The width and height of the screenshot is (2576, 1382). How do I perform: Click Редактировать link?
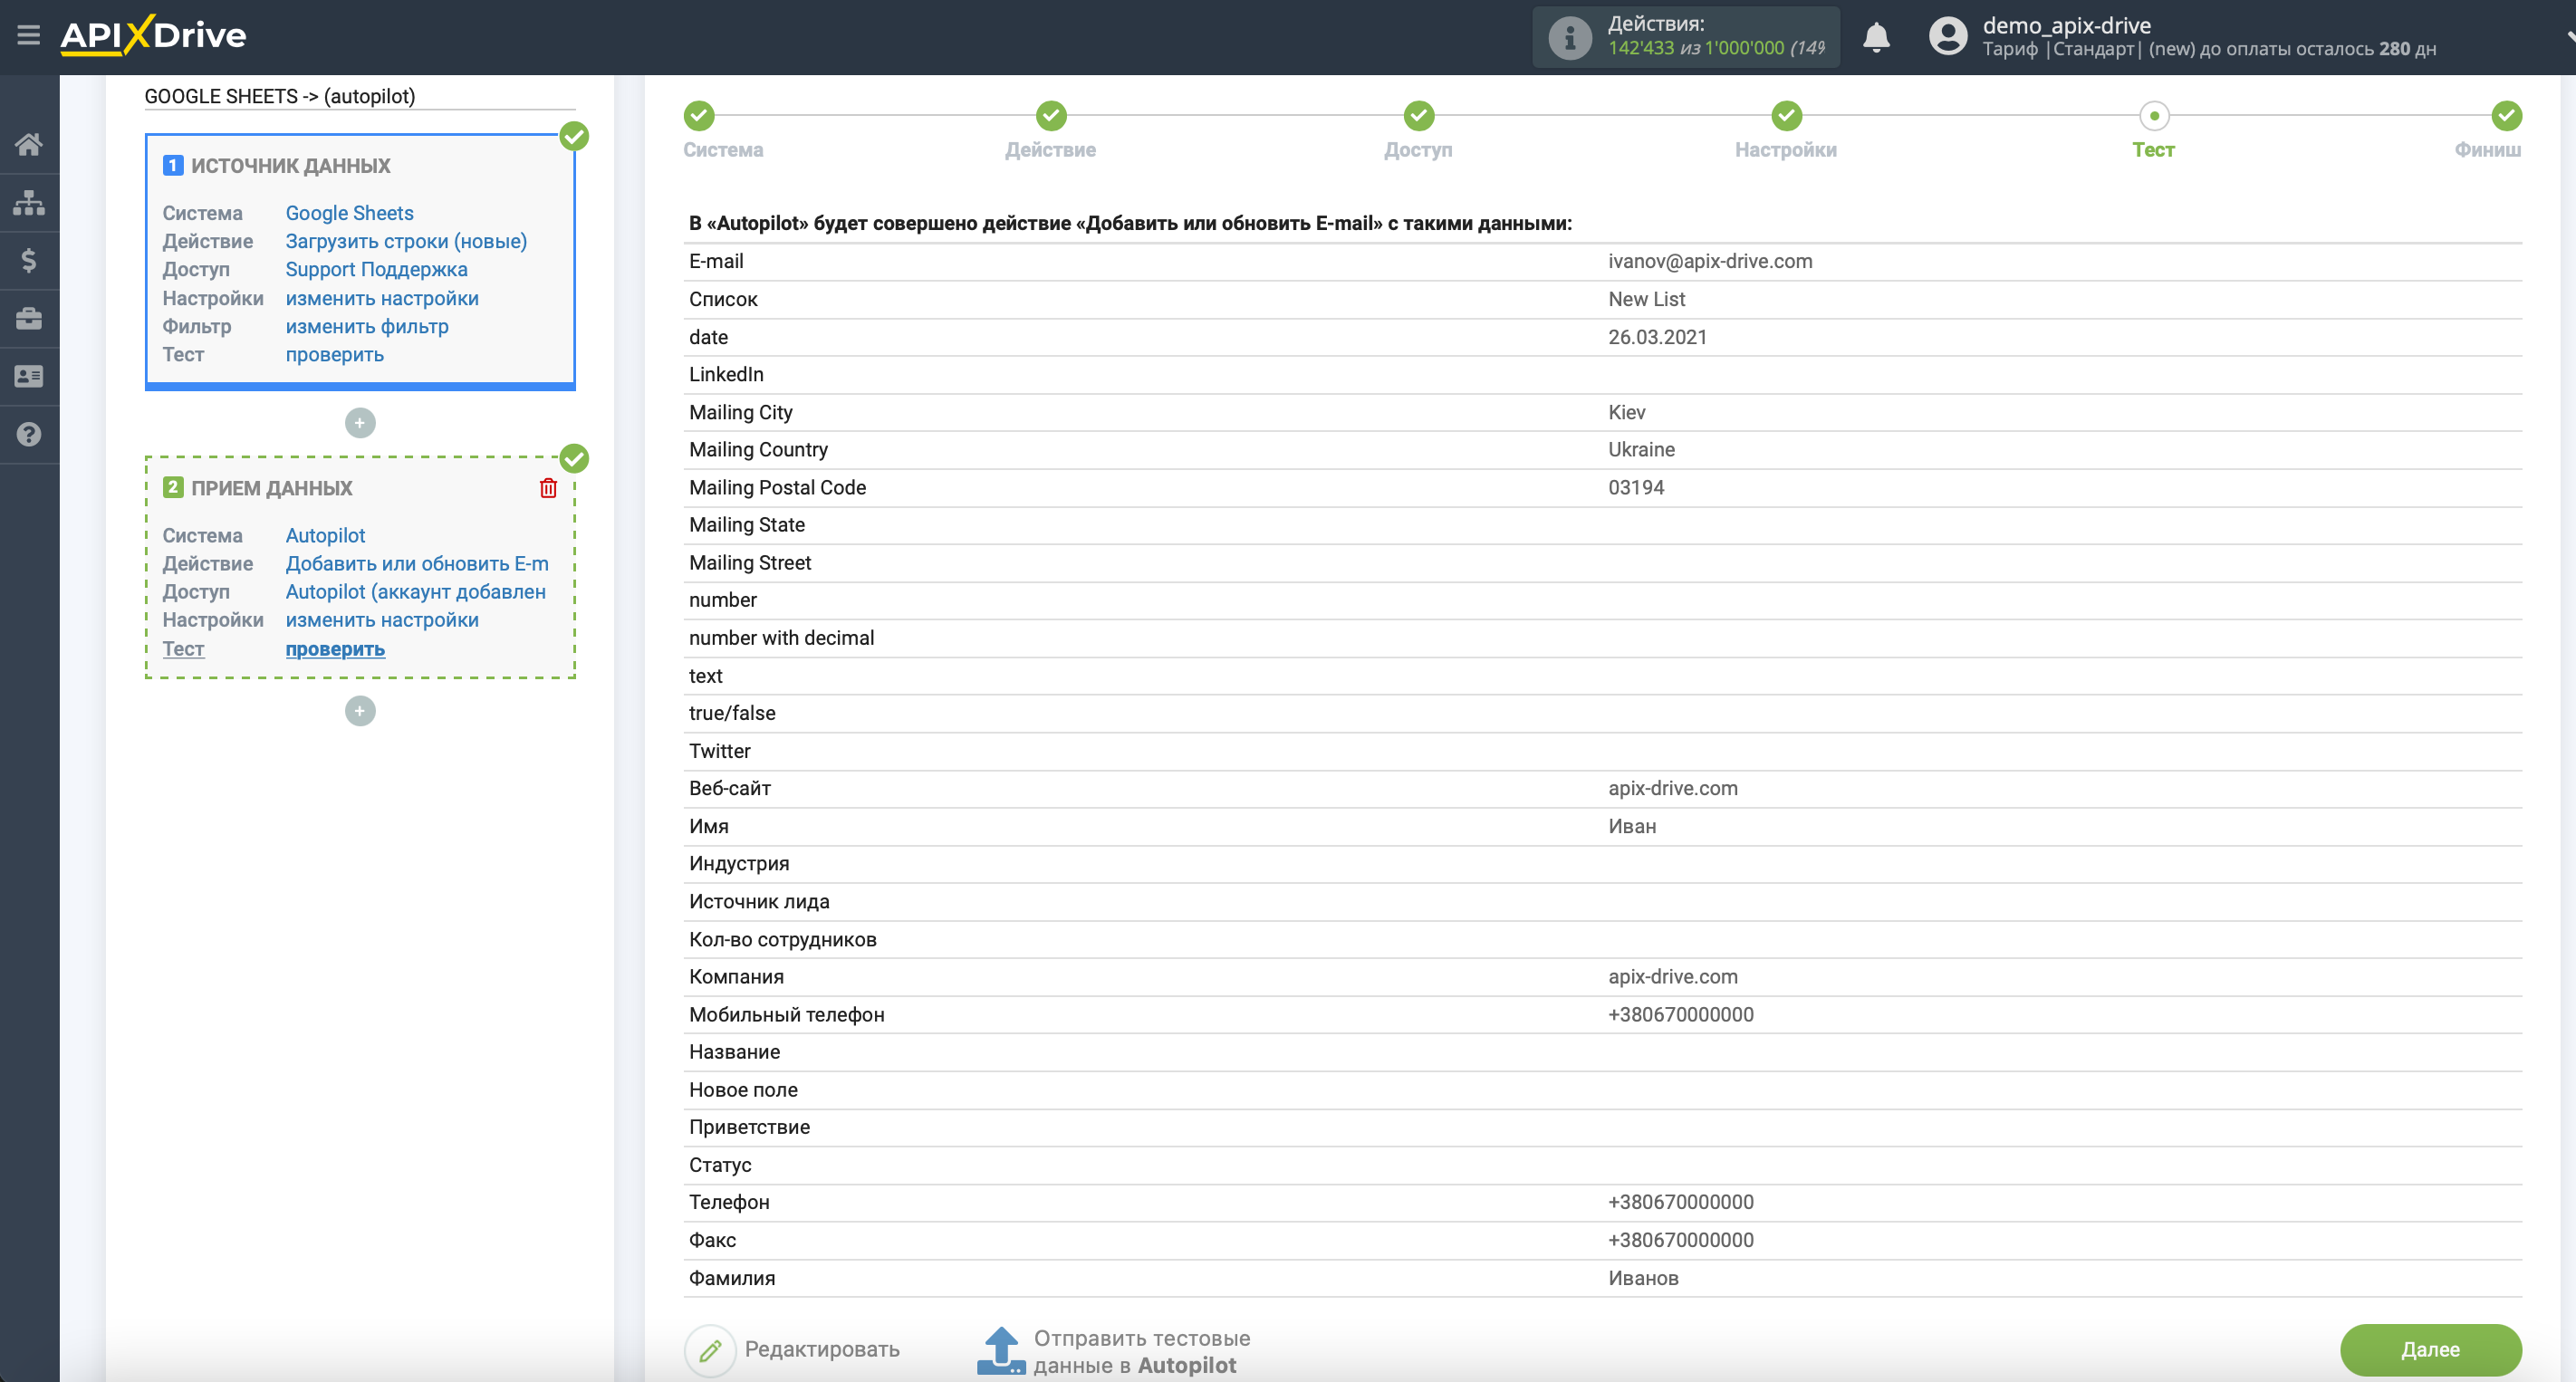point(822,1350)
